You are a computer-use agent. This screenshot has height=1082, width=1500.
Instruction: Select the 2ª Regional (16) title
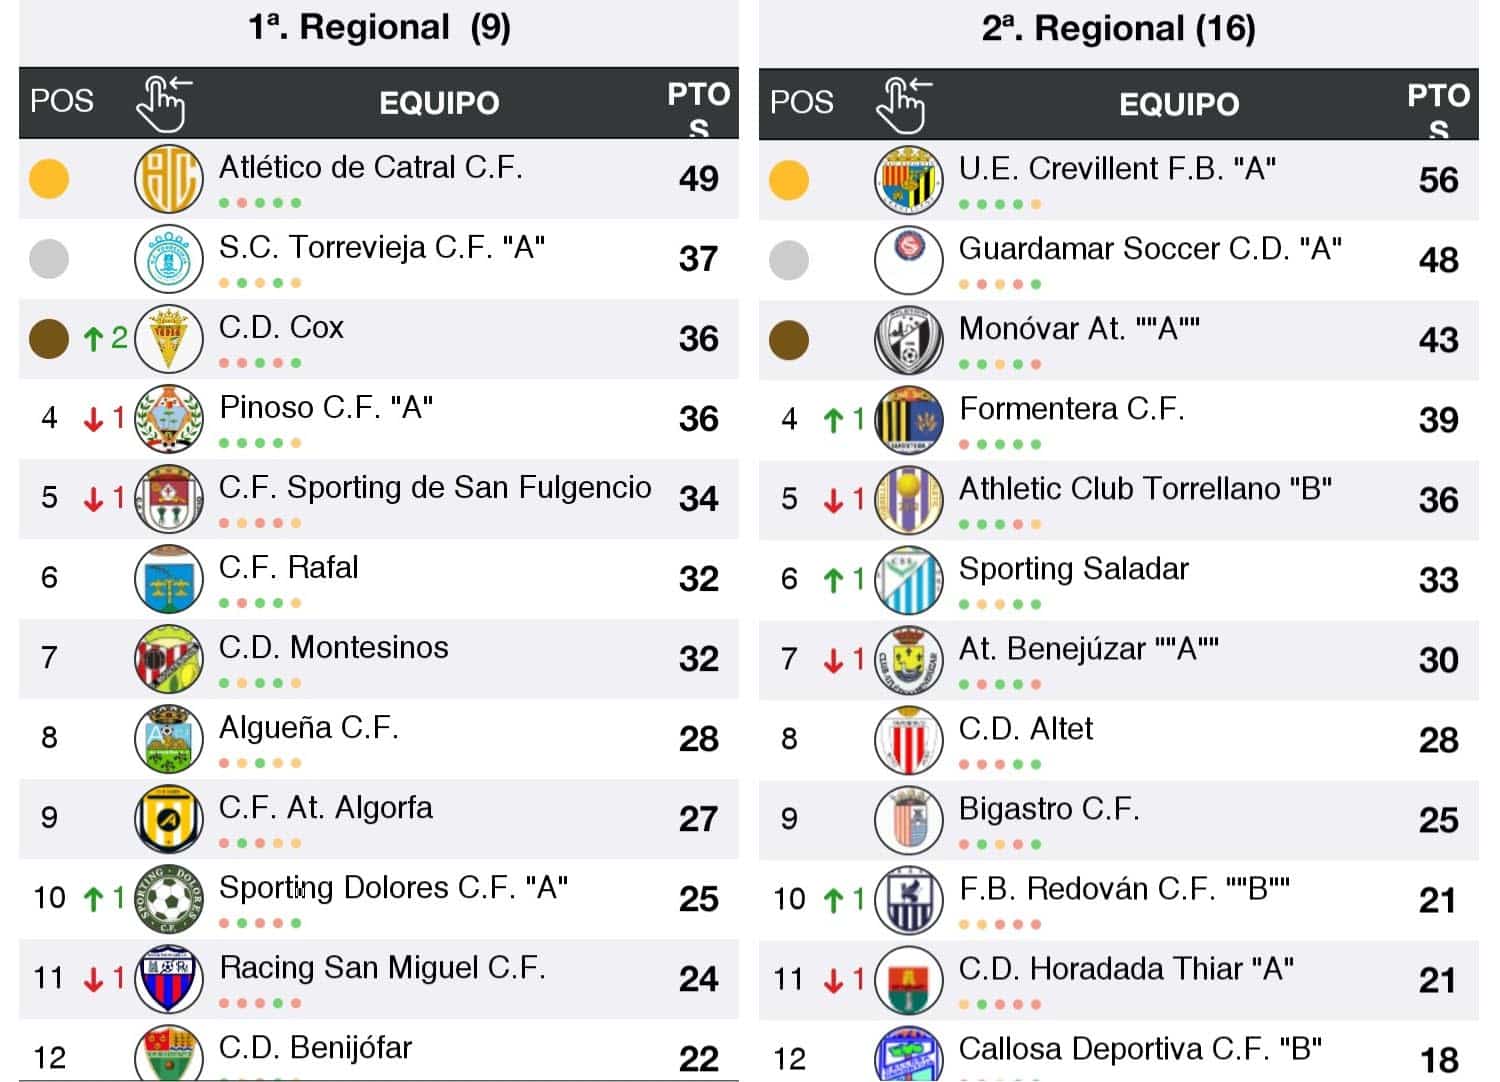pyautogui.click(x=1118, y=29)
